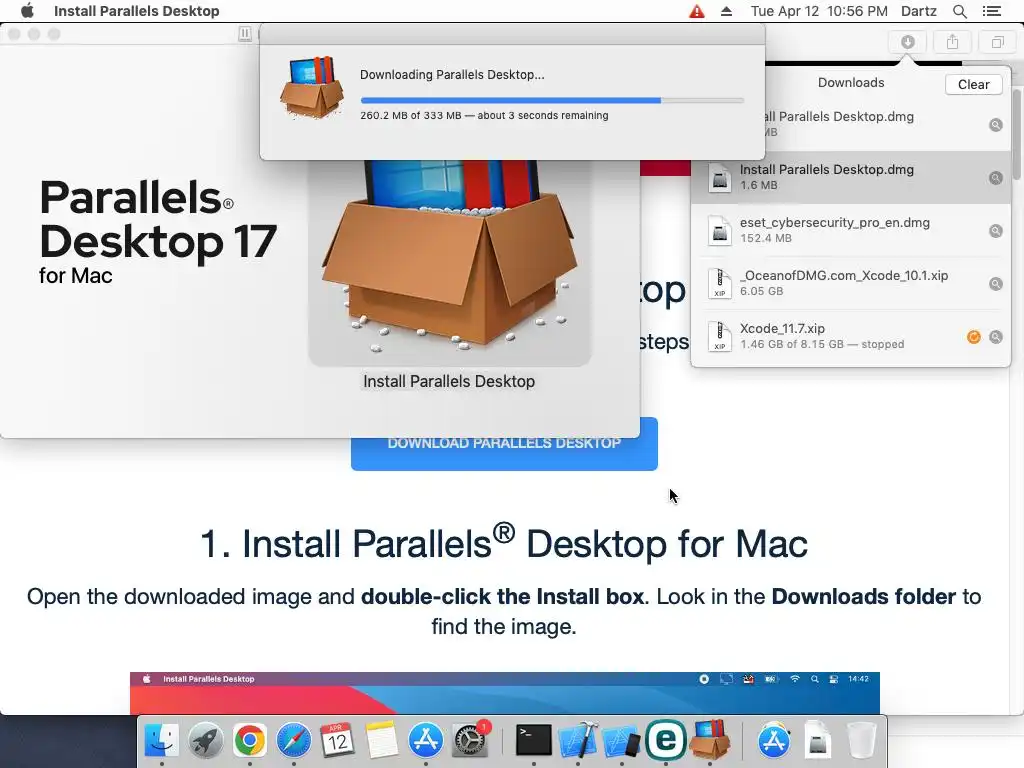This screenshot has width=1024, height=768.
Task: Open Terminal from the Dock
Action: click(x=534, y=741)
